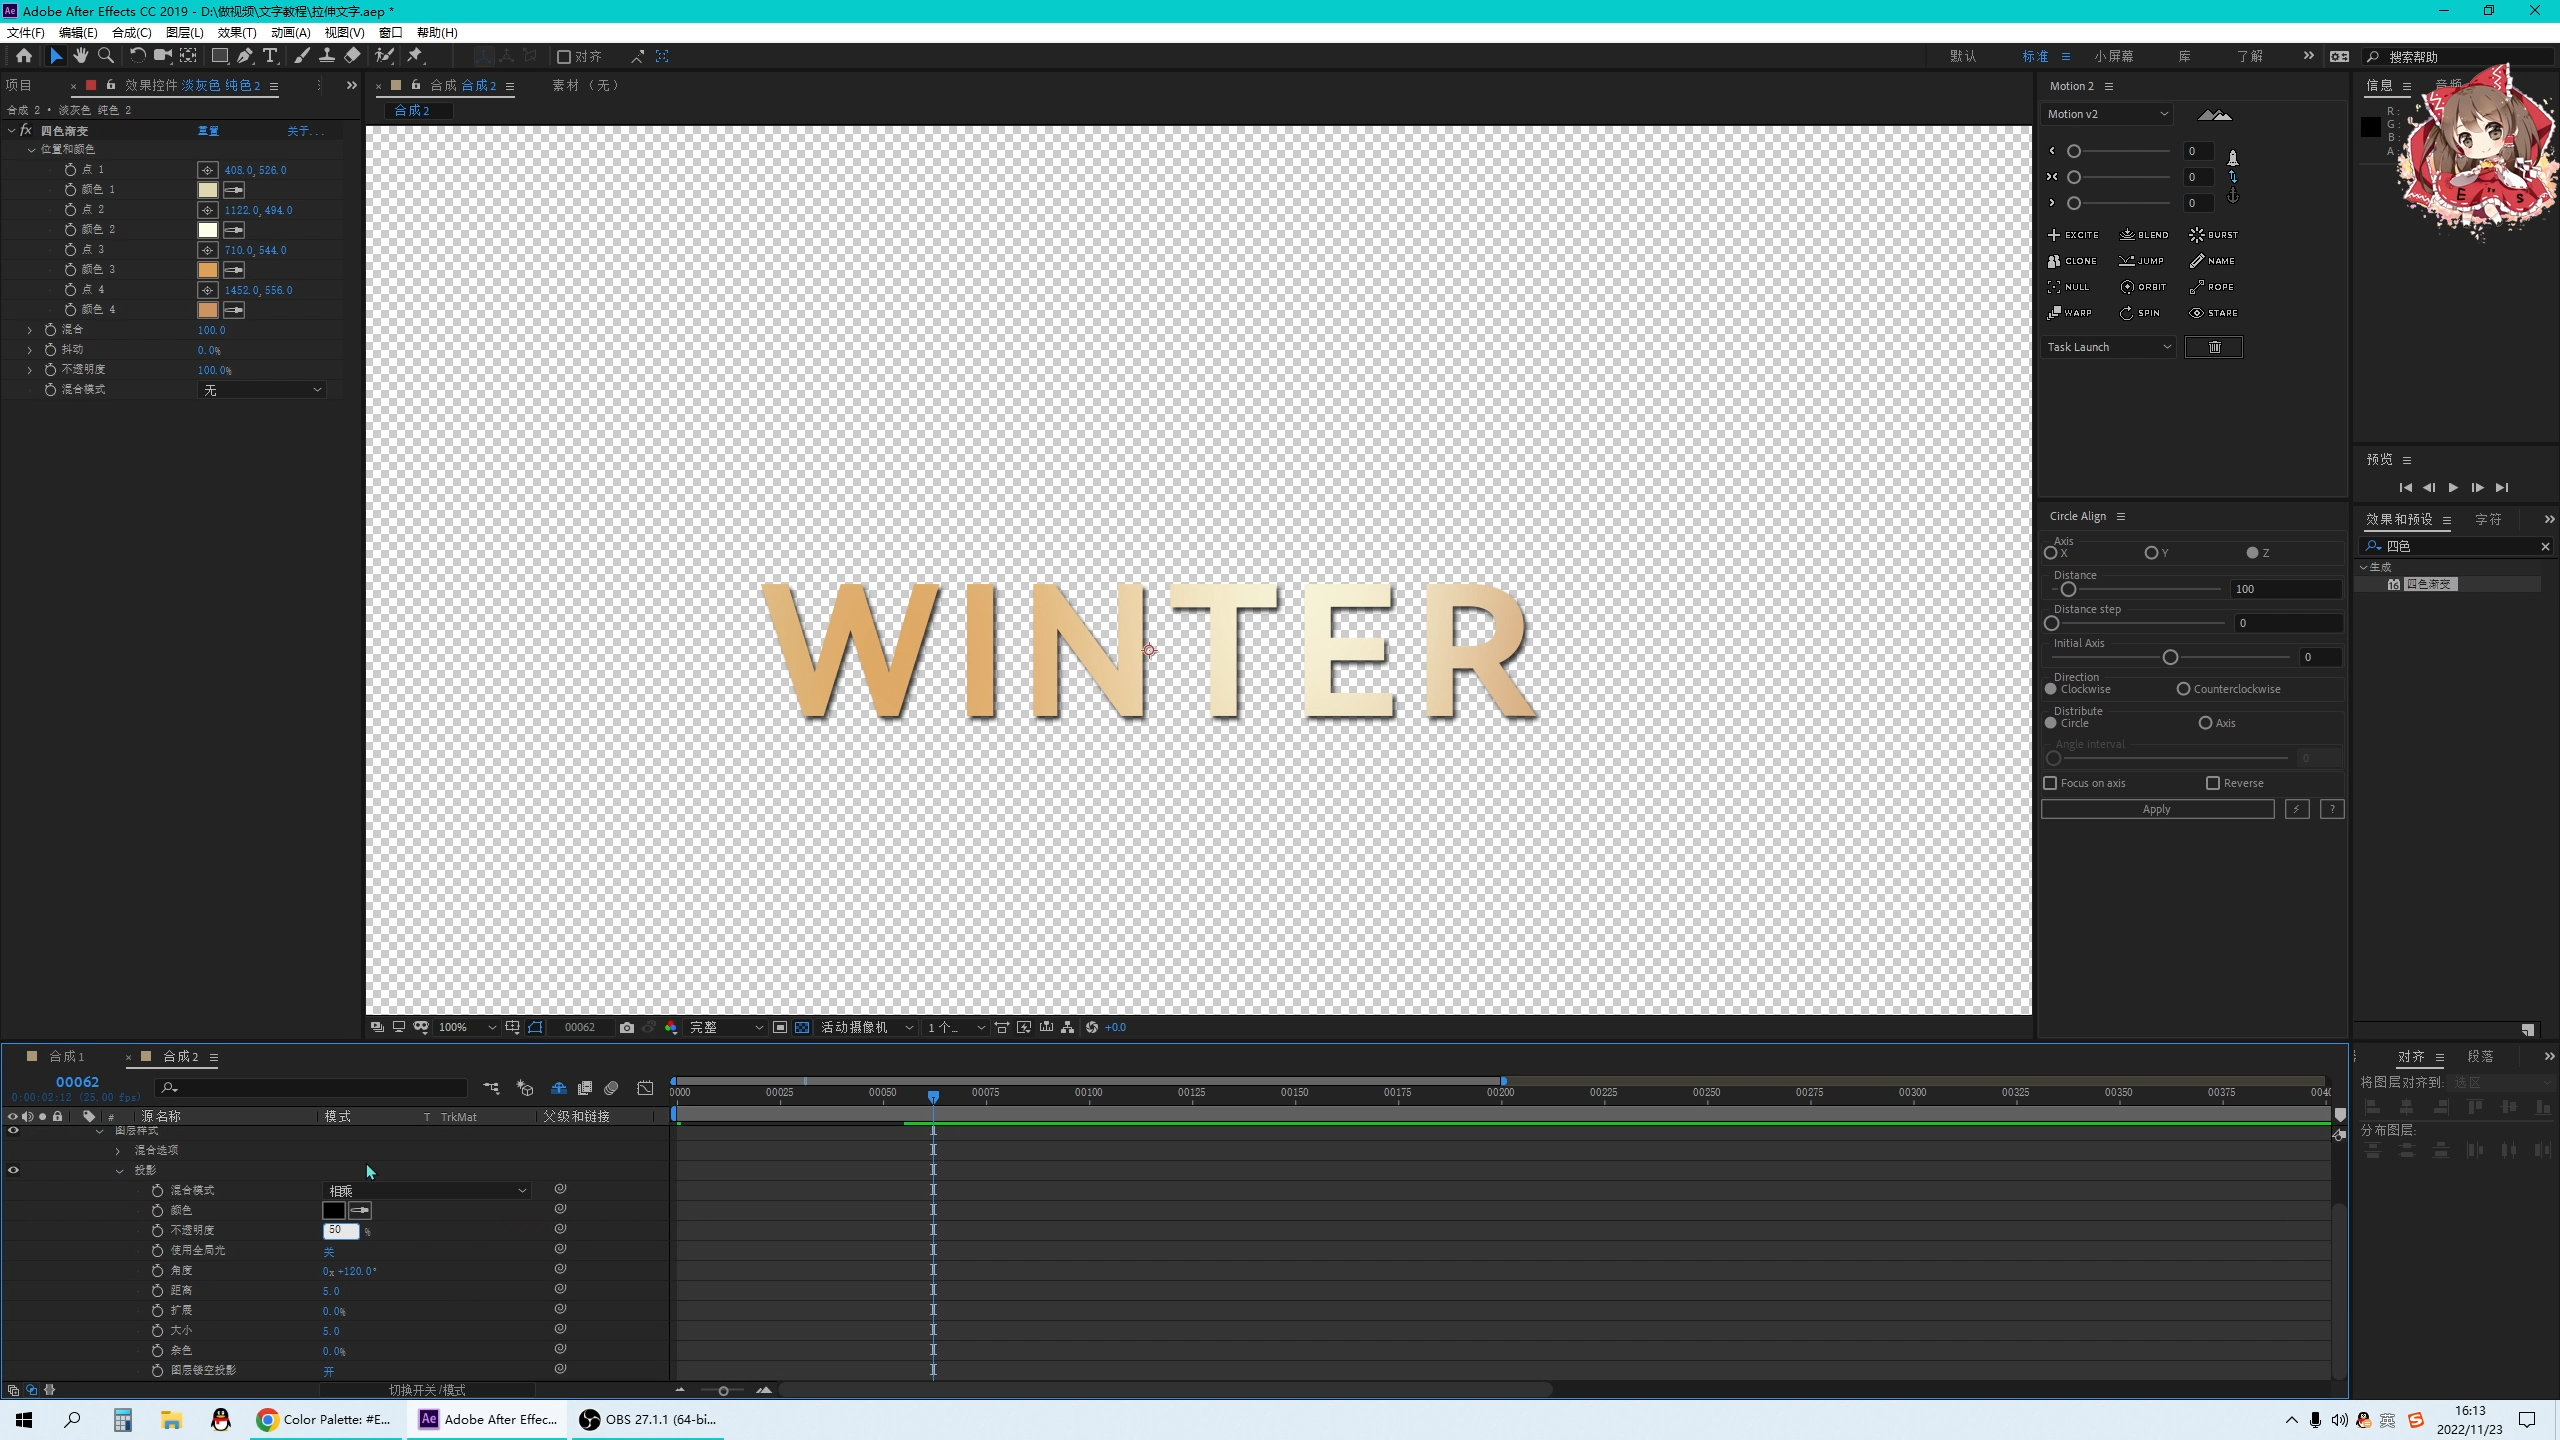Click current time indicator at 00062
Viewport: 2560px width, 1440px height.
pos(933,1096)
